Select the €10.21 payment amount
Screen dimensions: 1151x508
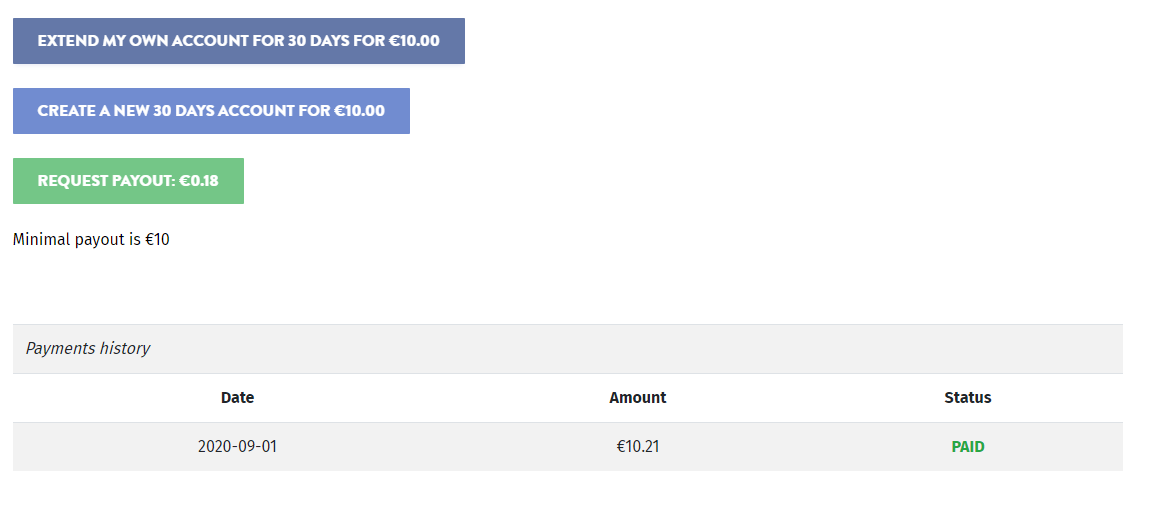point(638,447)
